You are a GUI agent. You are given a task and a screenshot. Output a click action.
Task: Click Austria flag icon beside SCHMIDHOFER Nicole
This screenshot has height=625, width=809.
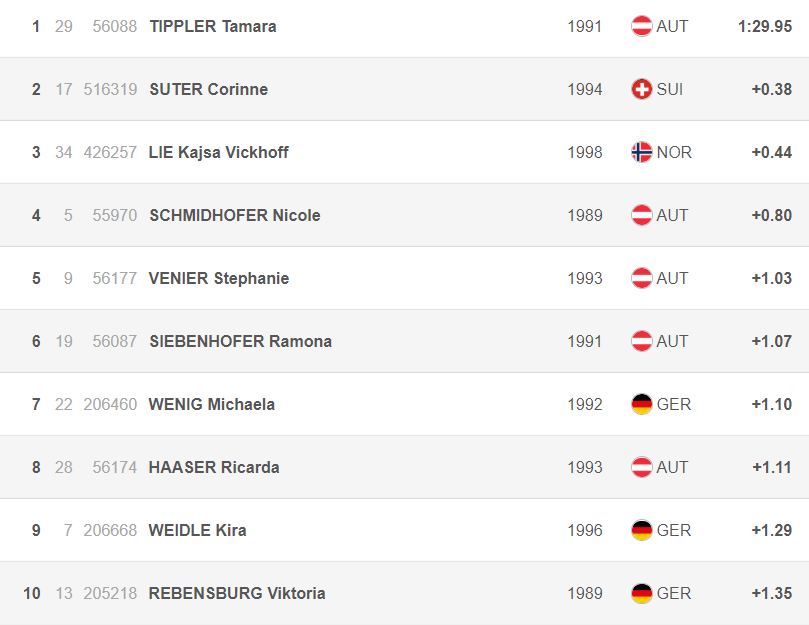point(641,215)
